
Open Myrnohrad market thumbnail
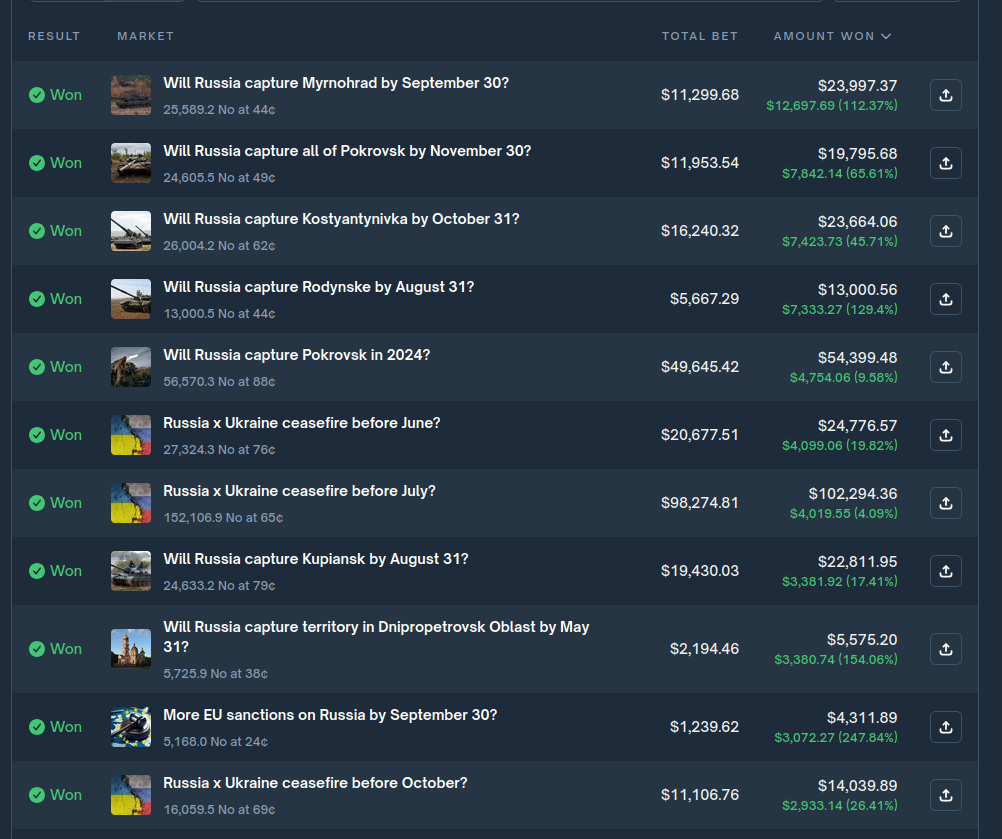131,95
